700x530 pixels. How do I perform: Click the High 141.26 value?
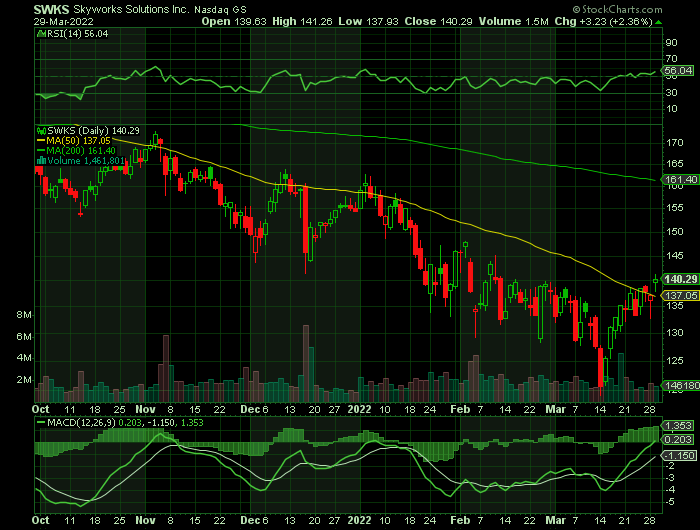302,21
